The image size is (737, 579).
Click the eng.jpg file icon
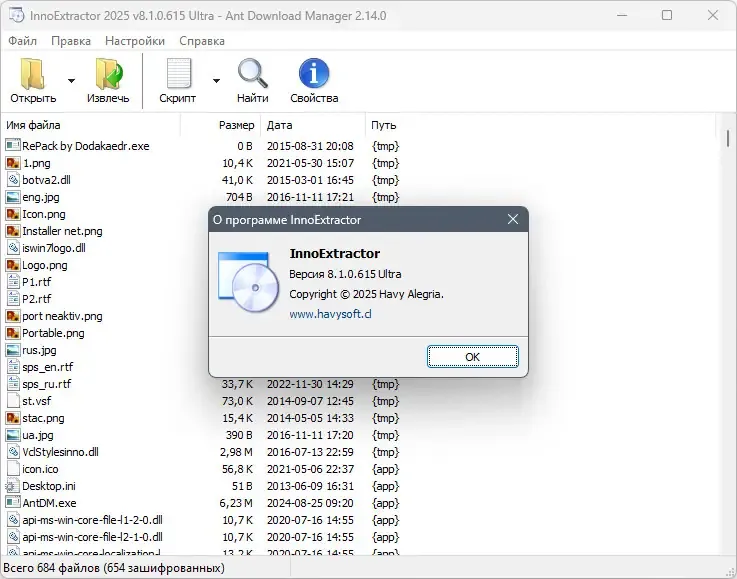(13, 197)
